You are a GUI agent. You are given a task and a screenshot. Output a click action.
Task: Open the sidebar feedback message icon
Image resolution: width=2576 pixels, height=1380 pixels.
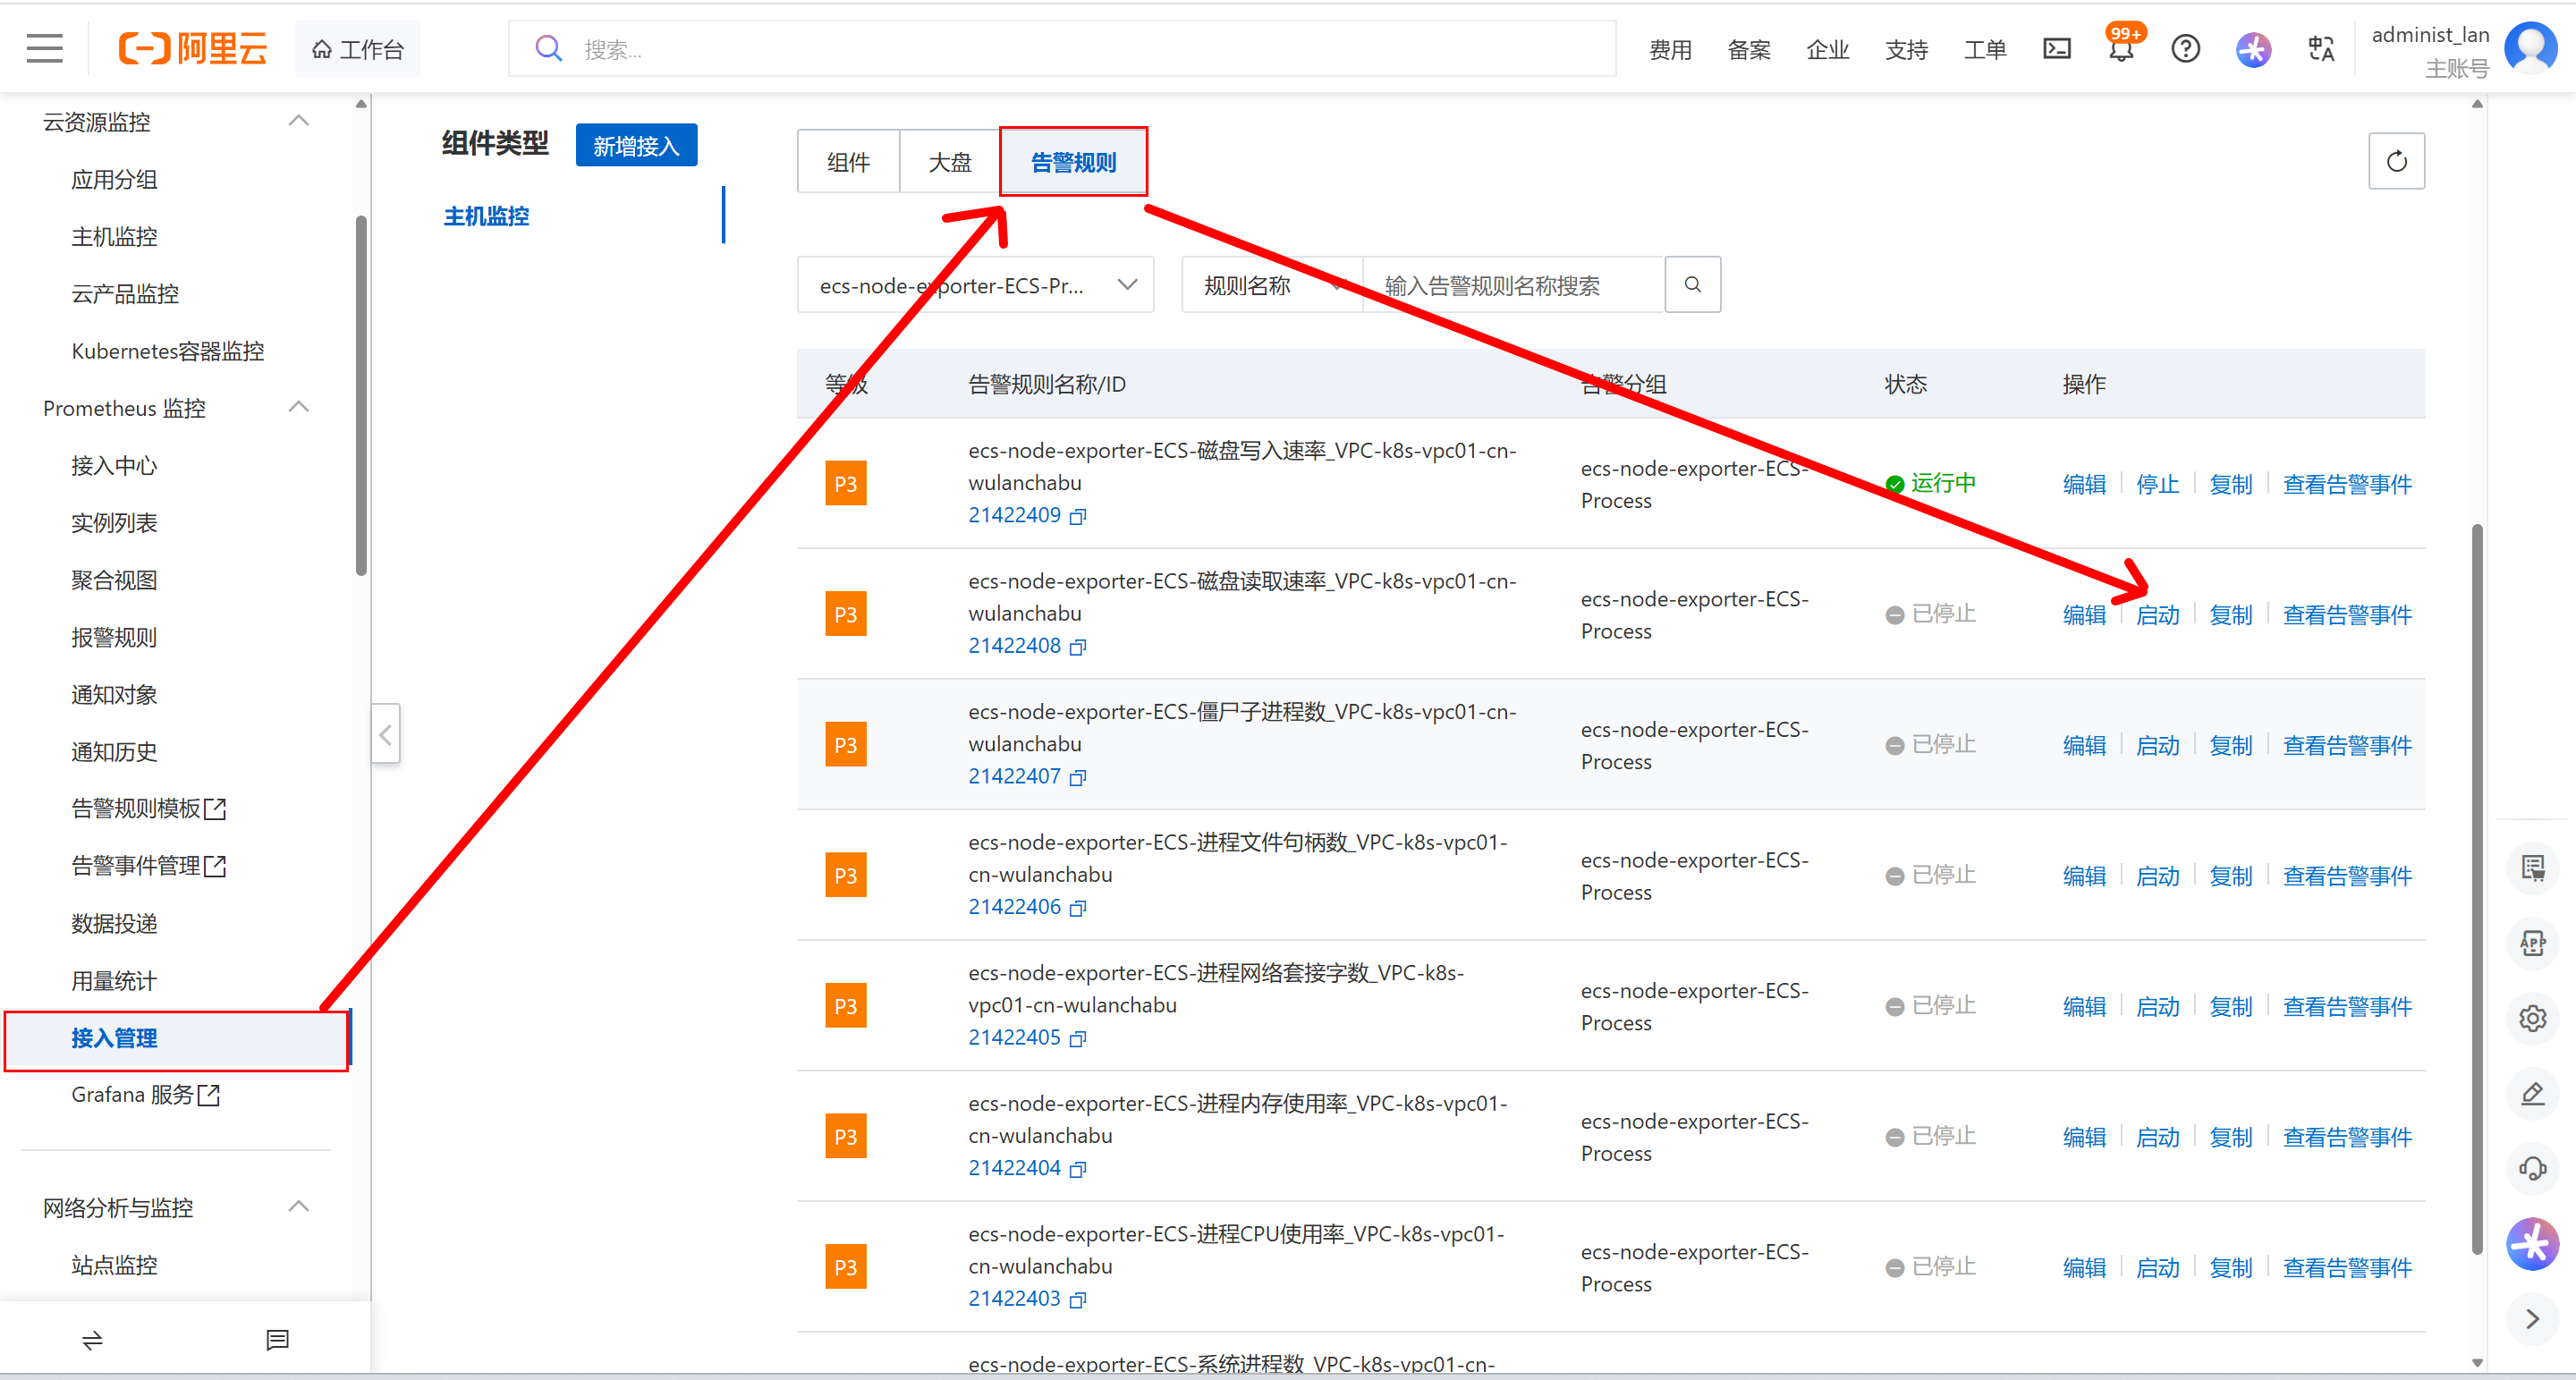[x=277, y=1340]
